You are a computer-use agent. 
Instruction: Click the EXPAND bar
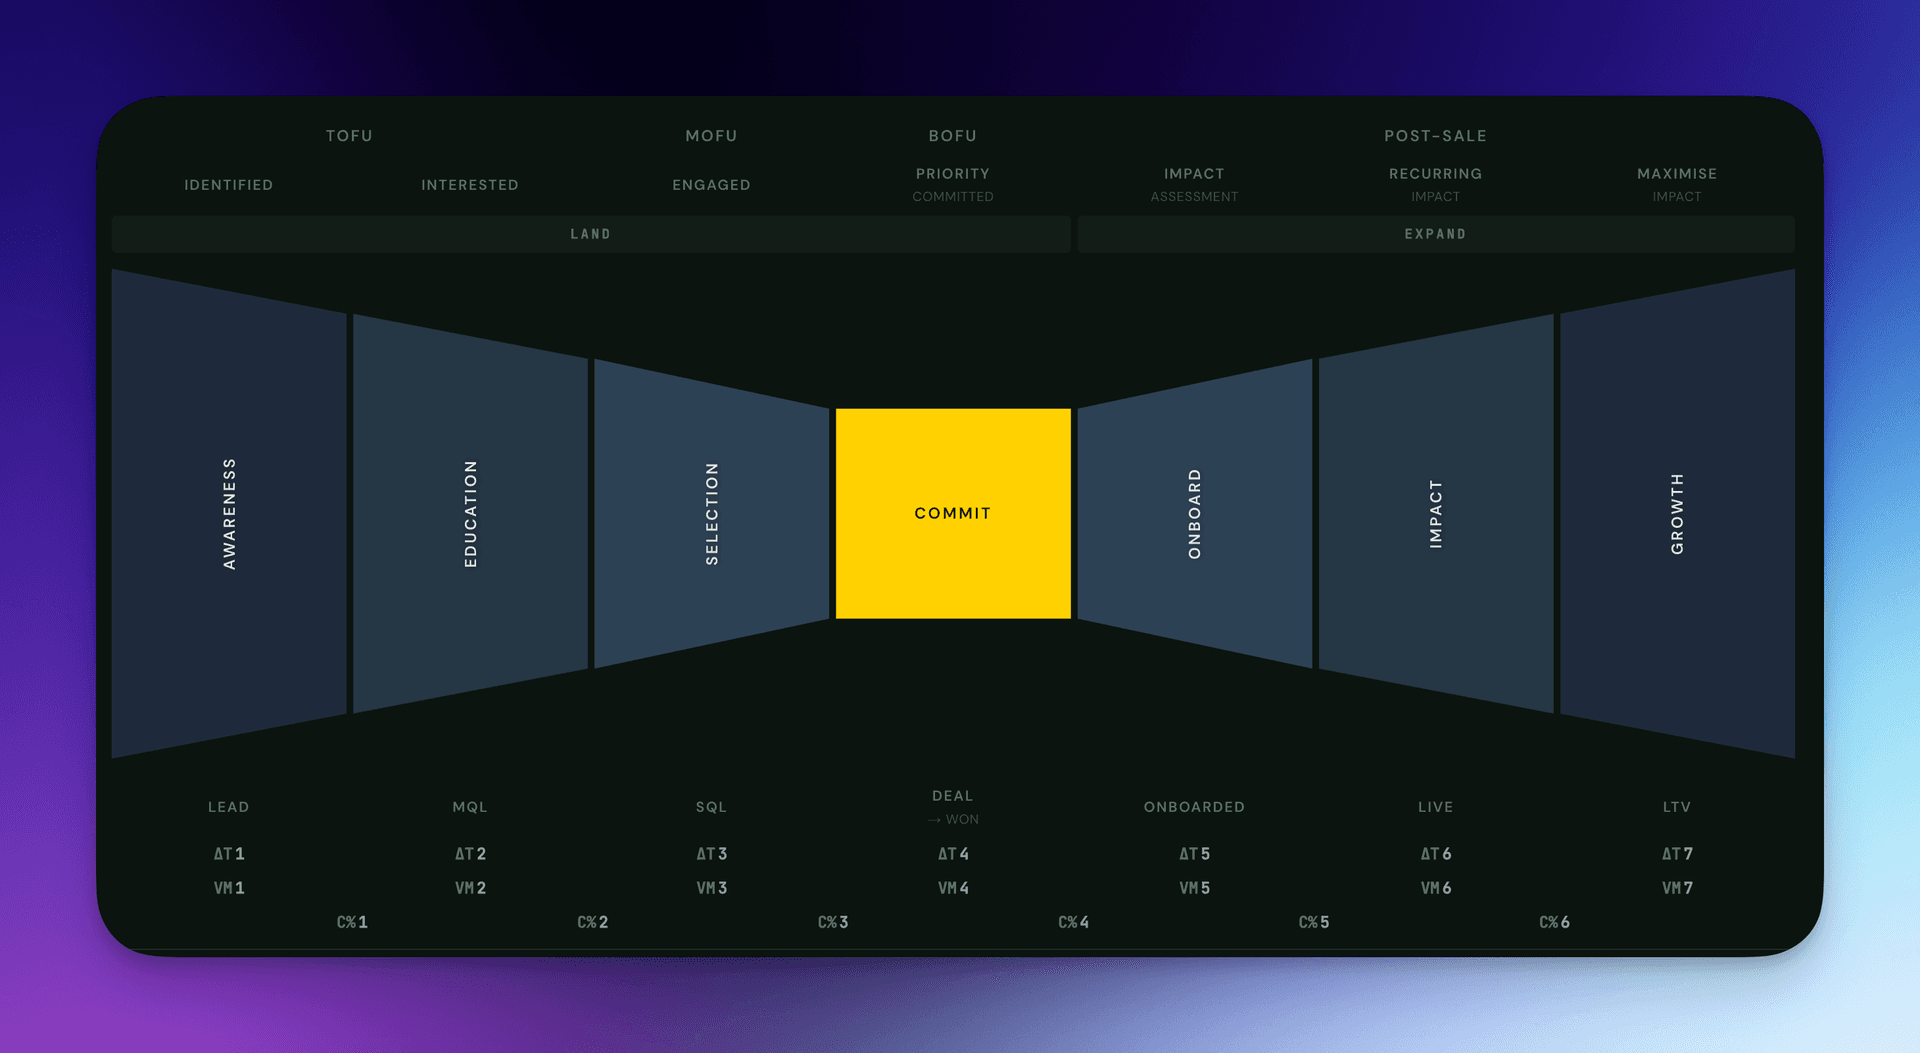pos(1436,234)
